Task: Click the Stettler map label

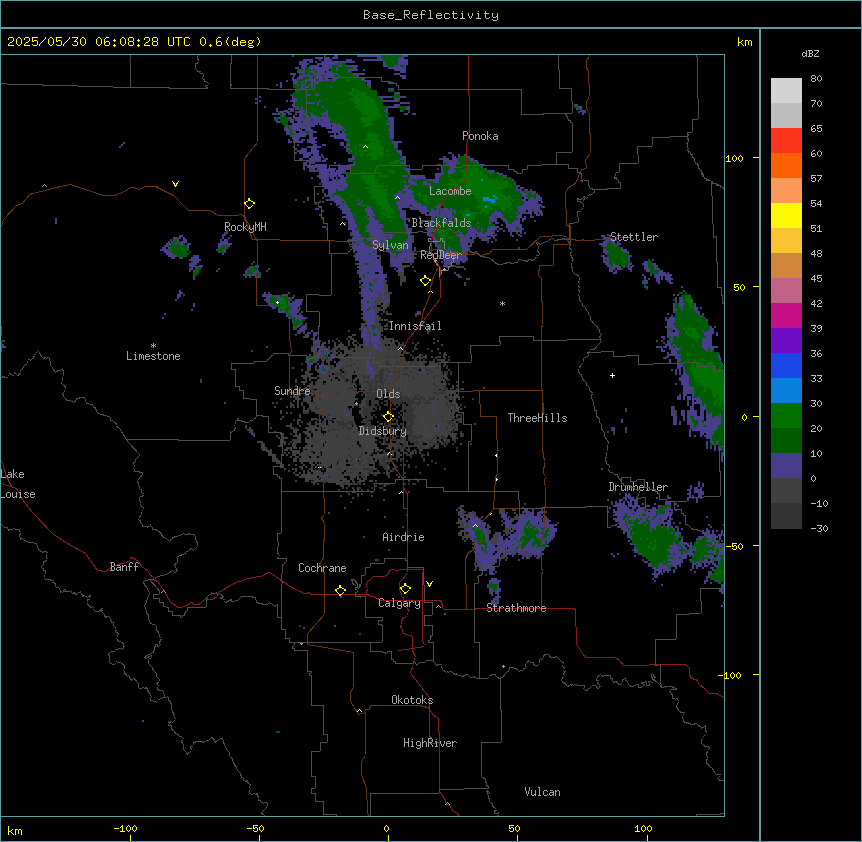Action: [x=633, y=237]
